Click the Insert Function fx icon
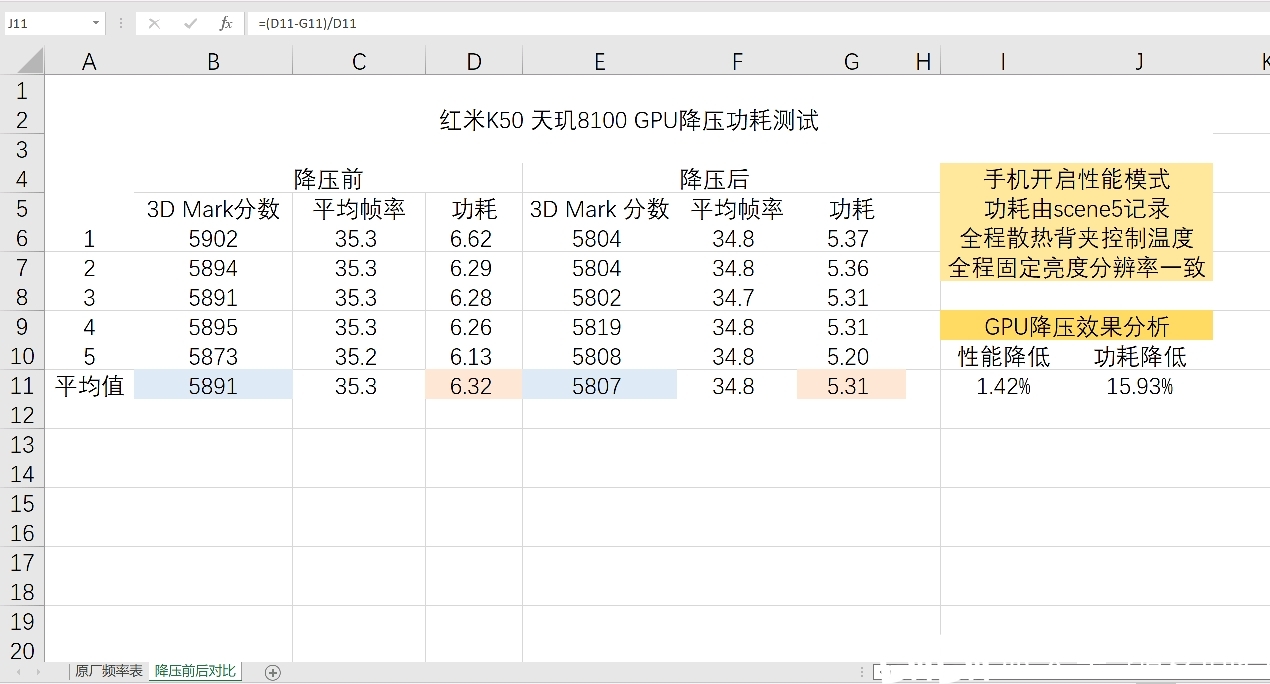Image resolution: width=1270 pixels, height=684 pixels. pyautogui.click(x=226, y=23)
